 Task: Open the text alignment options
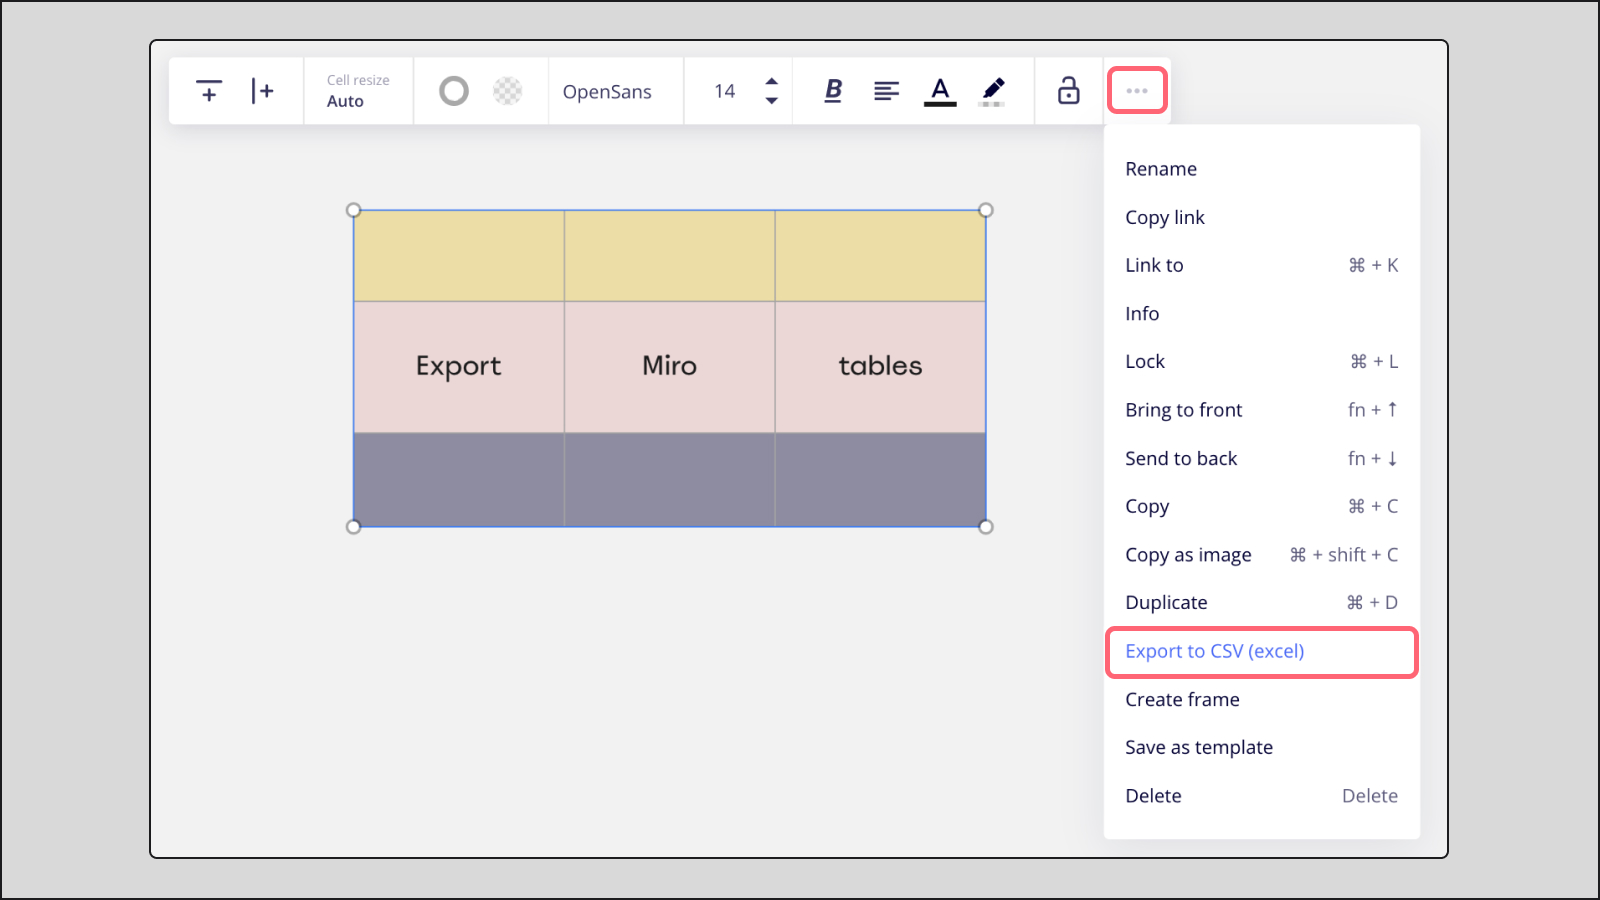[887, 91]
